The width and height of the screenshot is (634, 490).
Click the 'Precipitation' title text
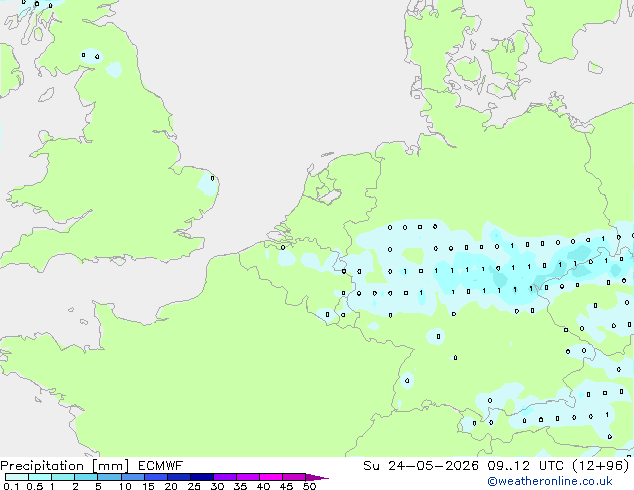tap(42, 466)
